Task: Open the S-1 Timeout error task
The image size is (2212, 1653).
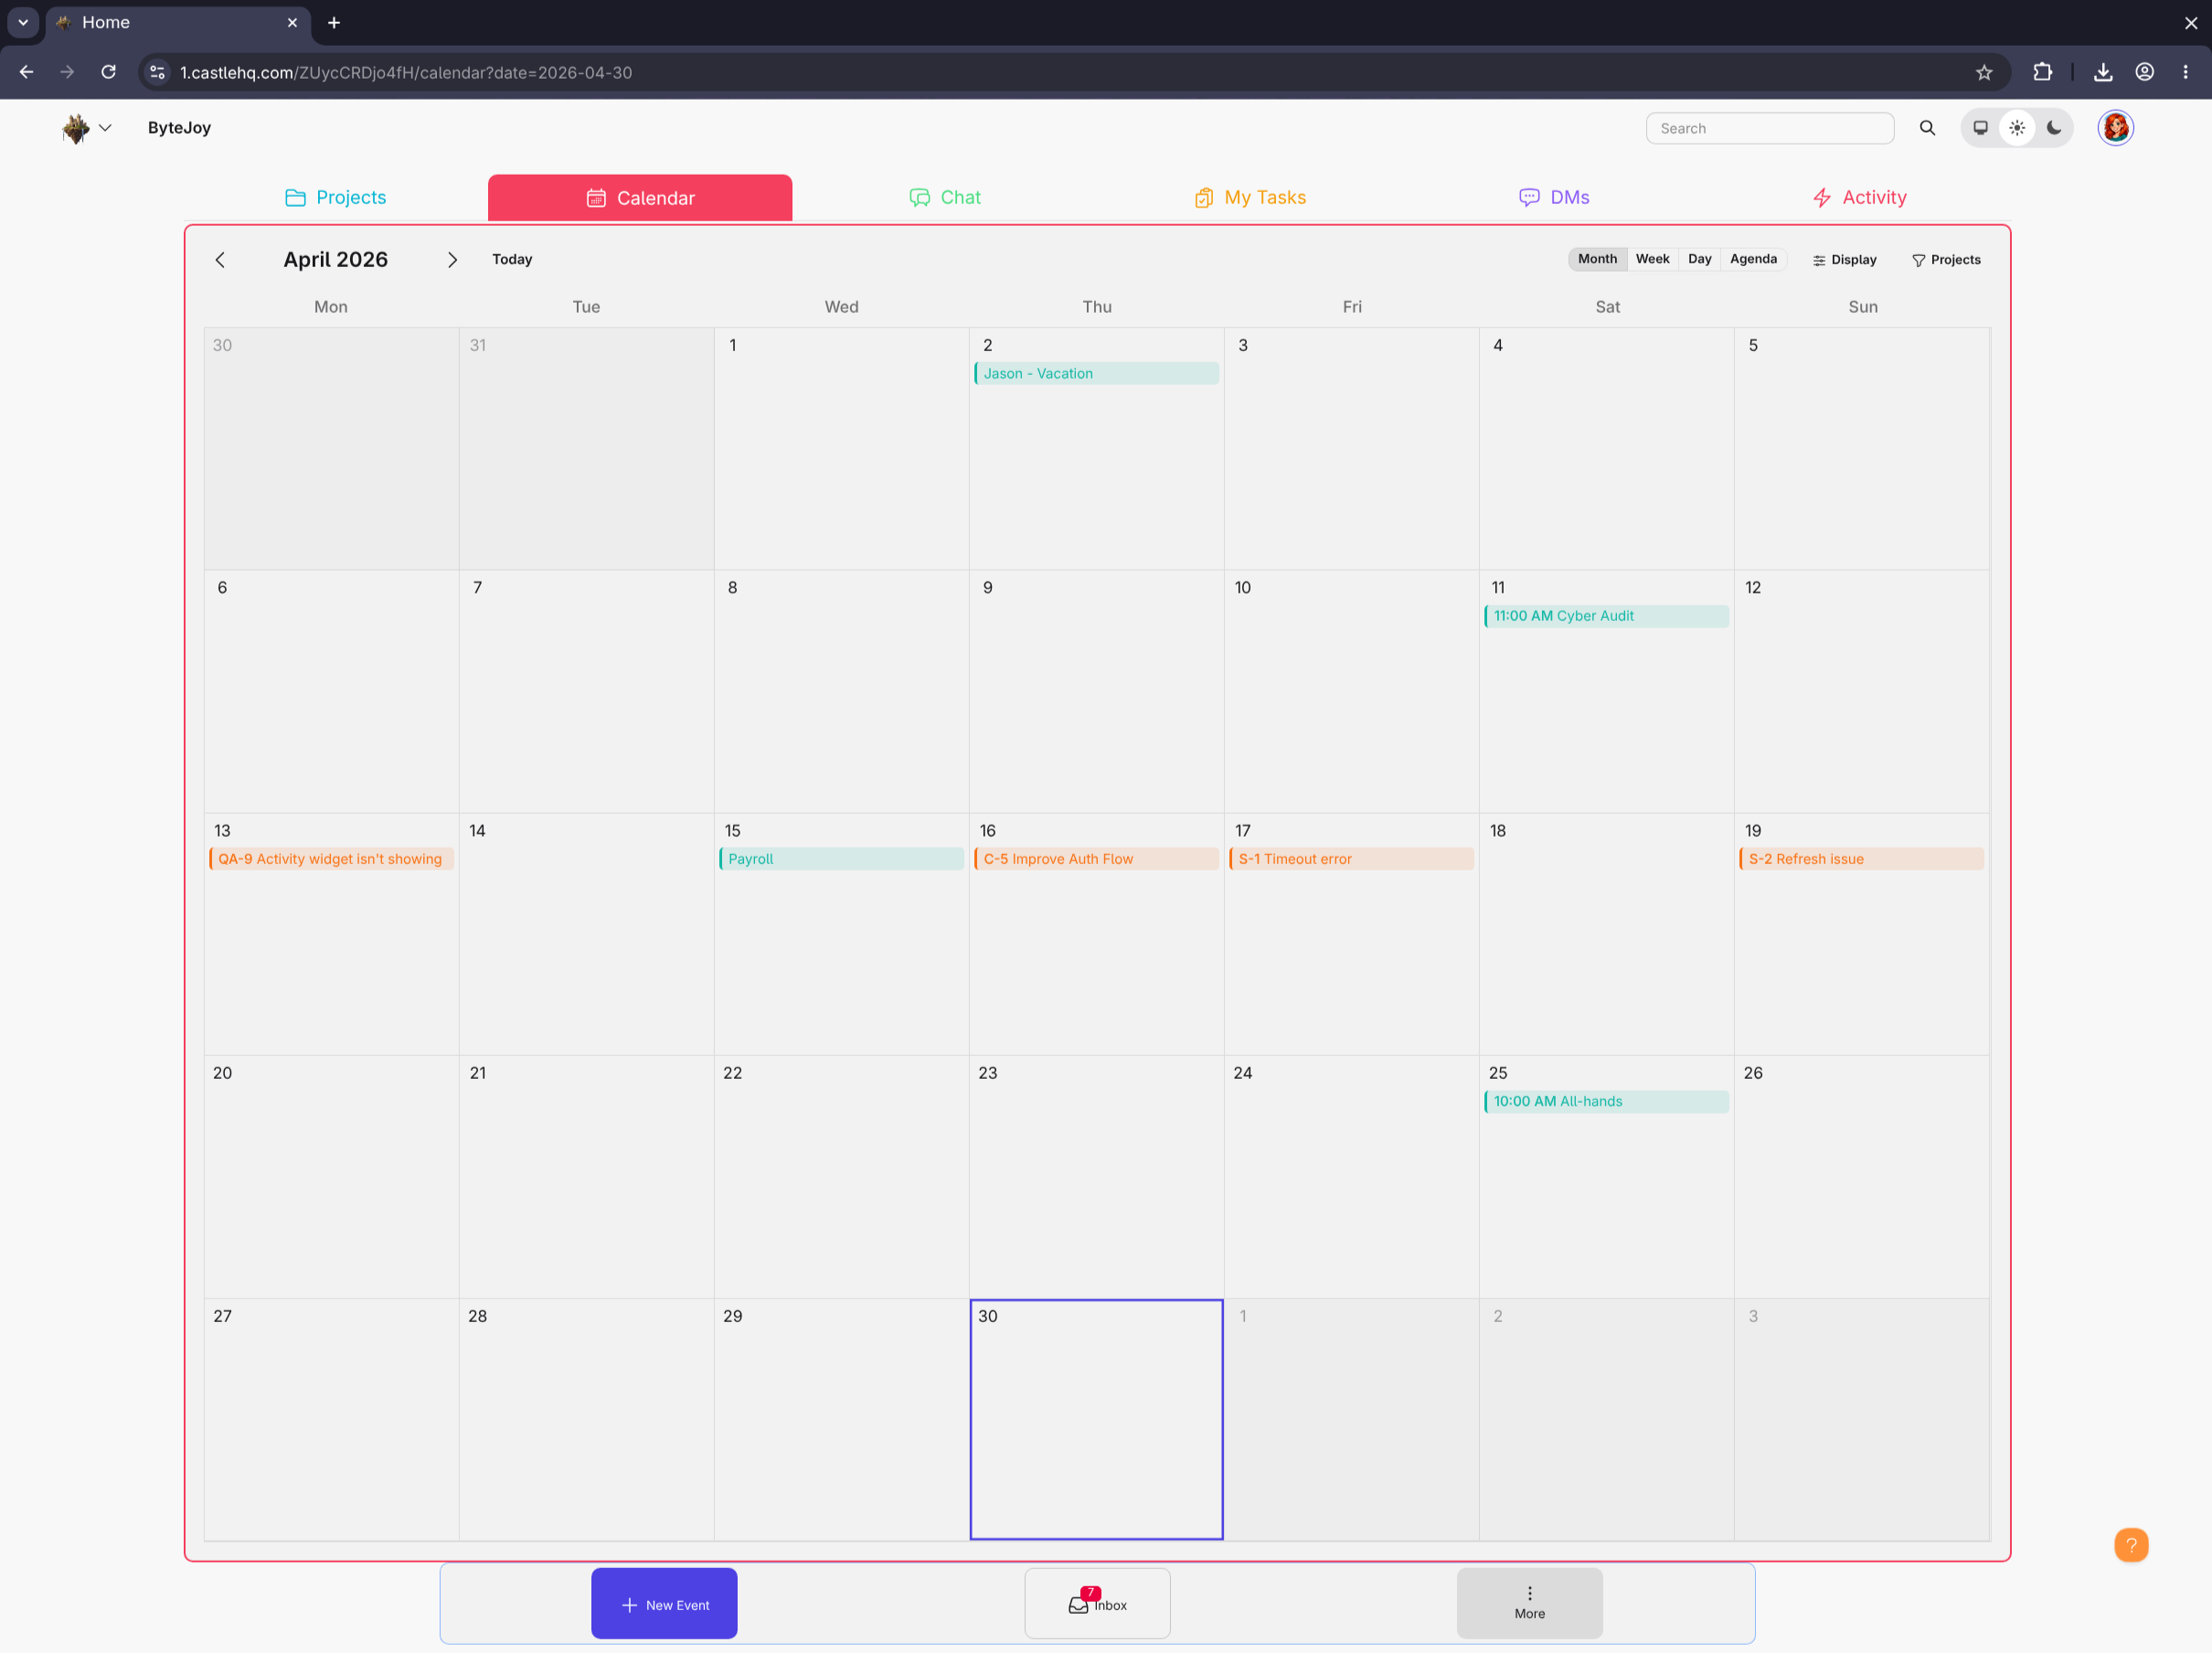Action: 1351,859
